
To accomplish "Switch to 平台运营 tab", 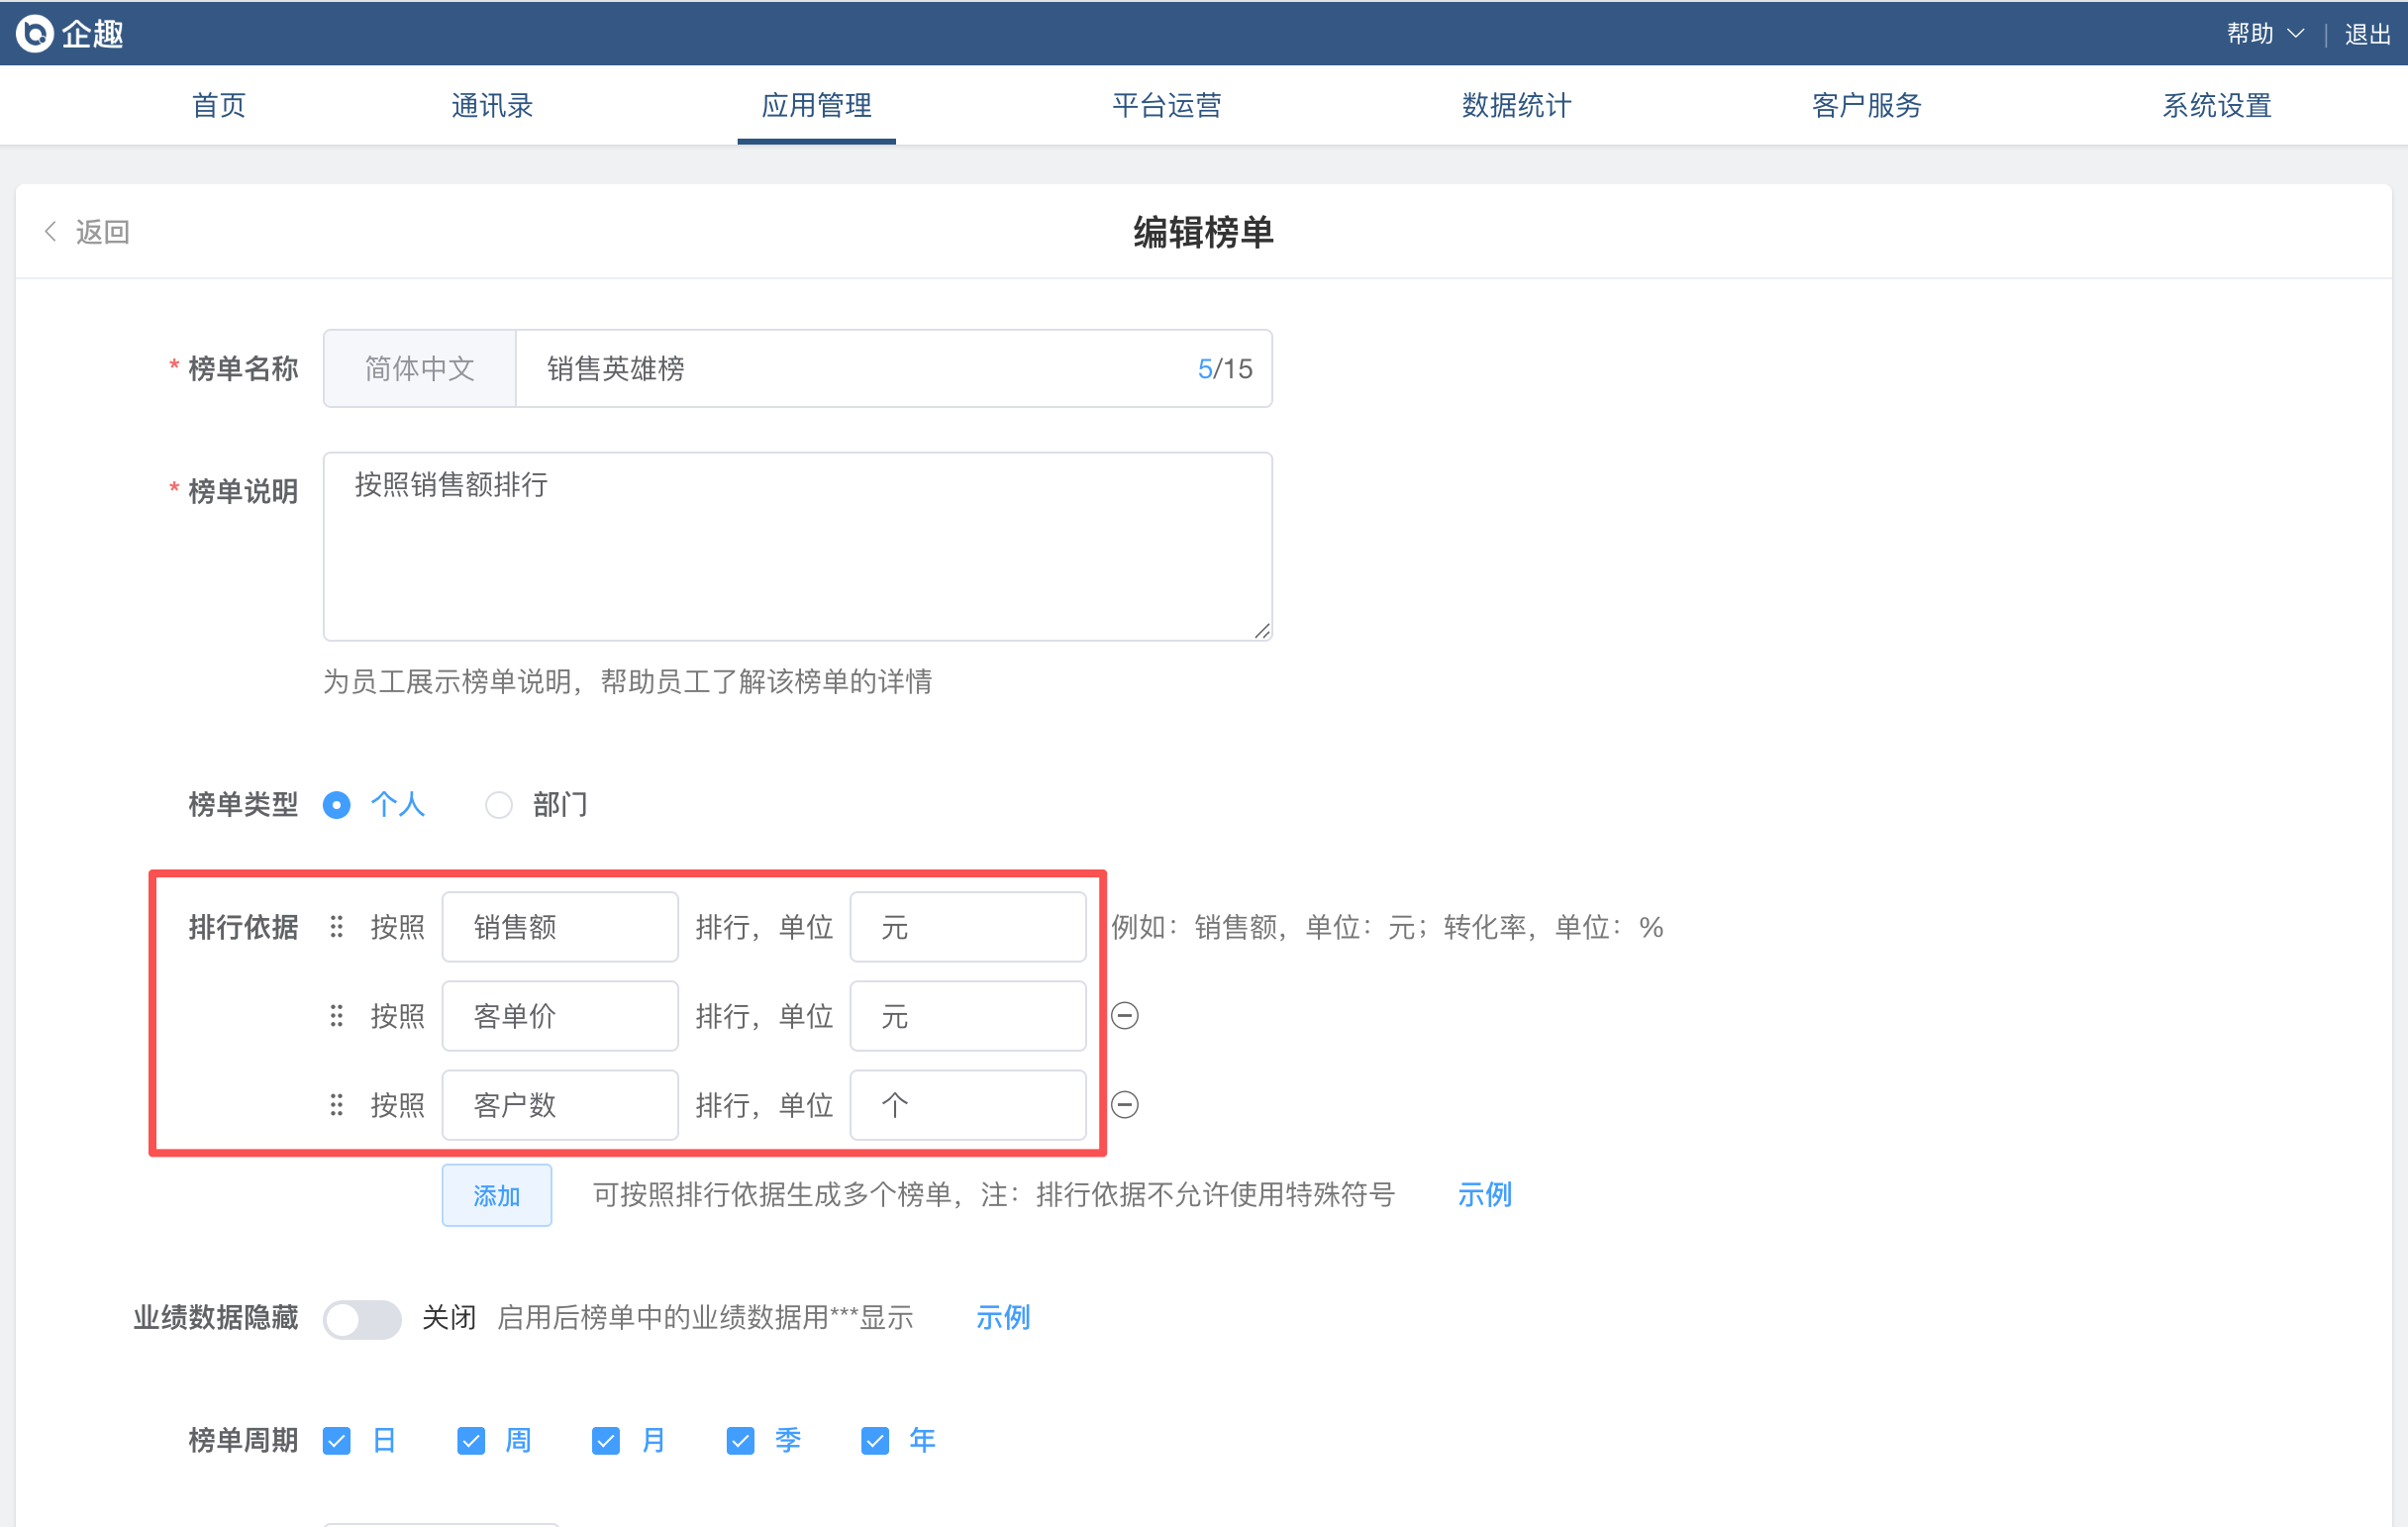I will (x=1167, y=105).
